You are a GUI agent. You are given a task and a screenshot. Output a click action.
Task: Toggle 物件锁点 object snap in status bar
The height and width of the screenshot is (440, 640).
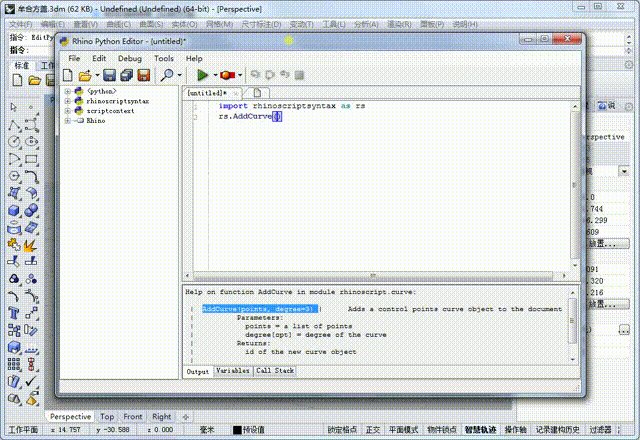[x=442, y=429]
